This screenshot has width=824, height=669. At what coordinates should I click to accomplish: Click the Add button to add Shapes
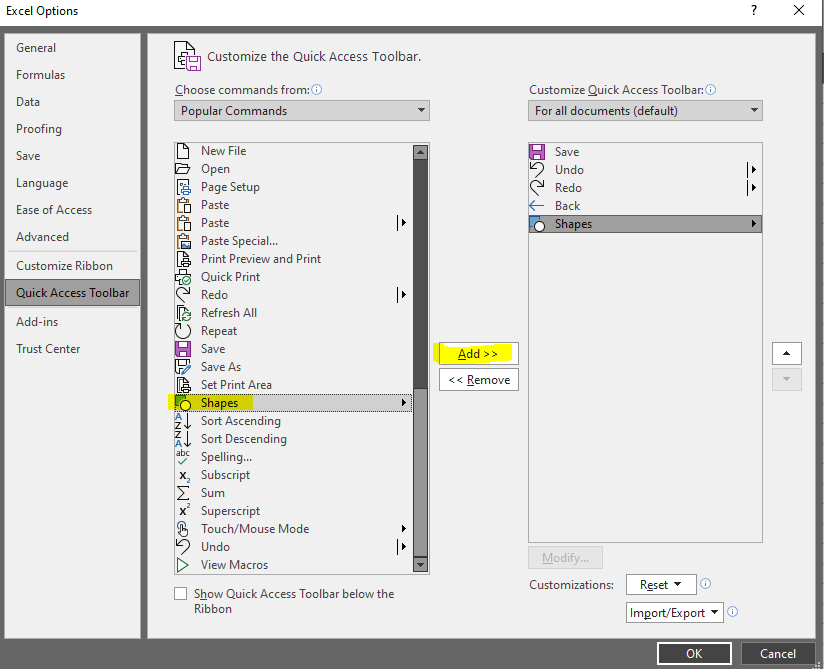click(x=477, y=353)
